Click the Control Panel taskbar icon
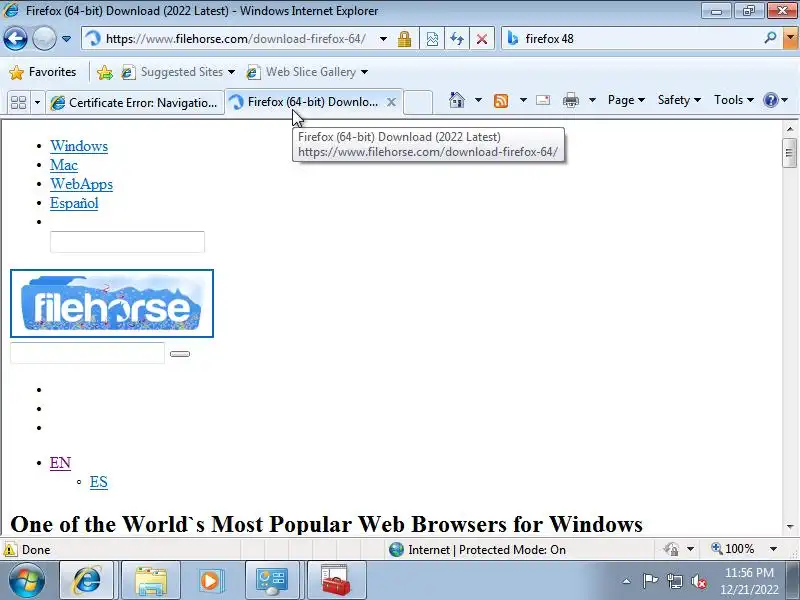800x600 pixels. [271, 580]
